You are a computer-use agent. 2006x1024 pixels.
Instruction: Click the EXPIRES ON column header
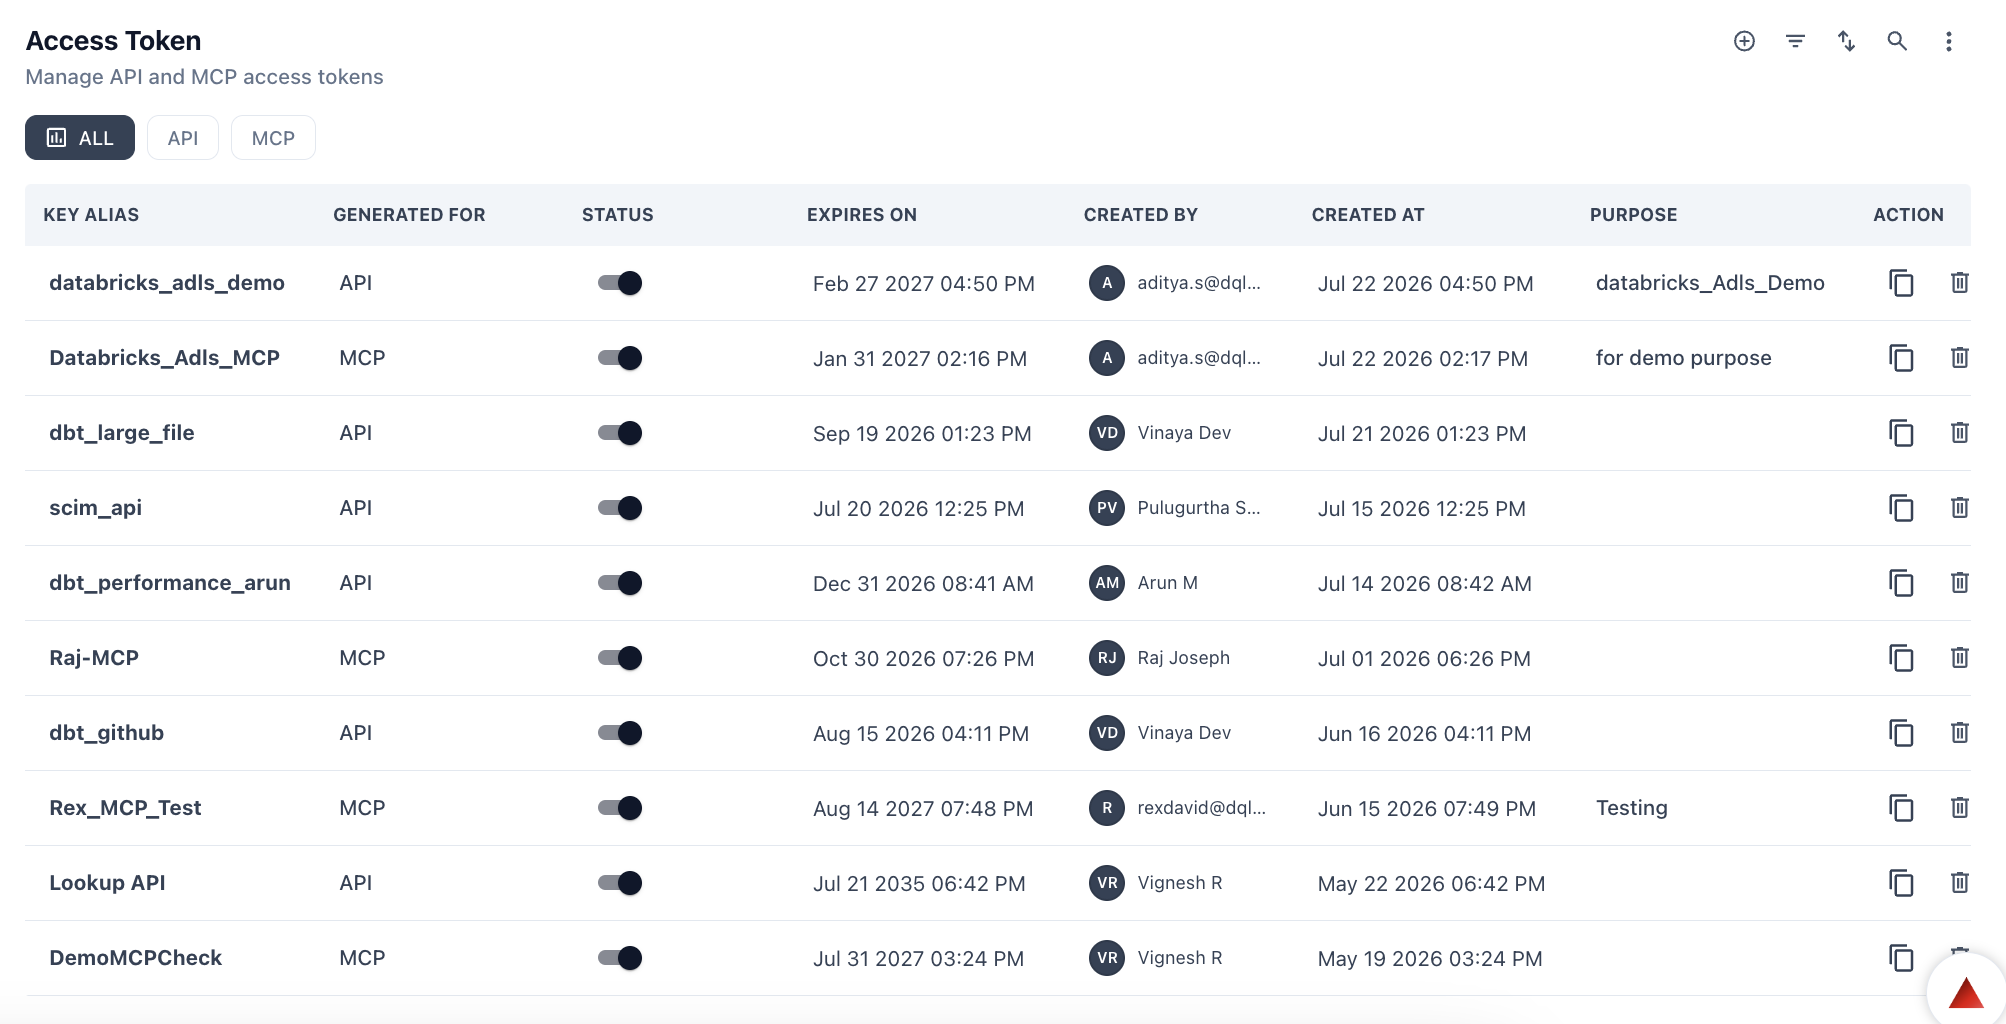[x=862, y=215]
